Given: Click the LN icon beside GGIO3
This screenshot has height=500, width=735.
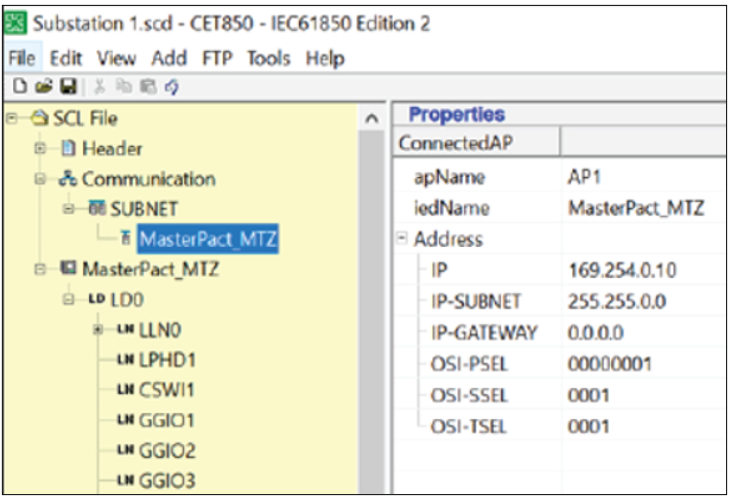Looking at the screenshot, I should pos(125,480).
